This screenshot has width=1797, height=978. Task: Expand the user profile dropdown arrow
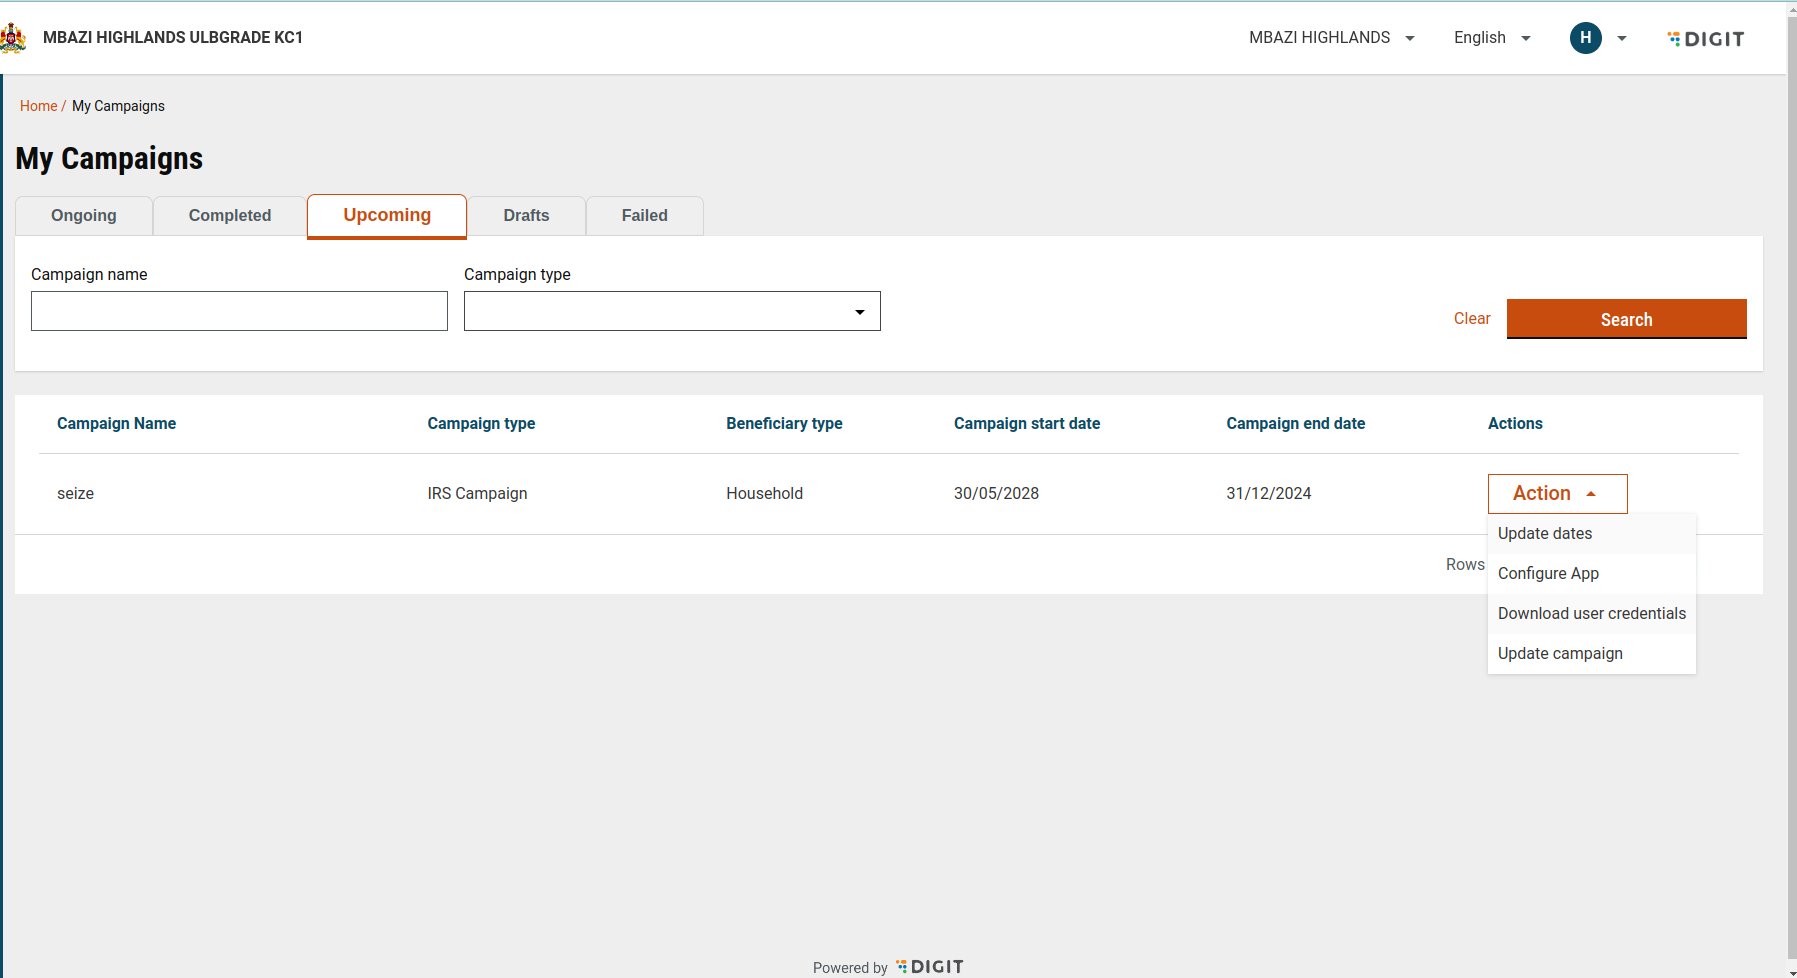click(x=1622, y=39)
